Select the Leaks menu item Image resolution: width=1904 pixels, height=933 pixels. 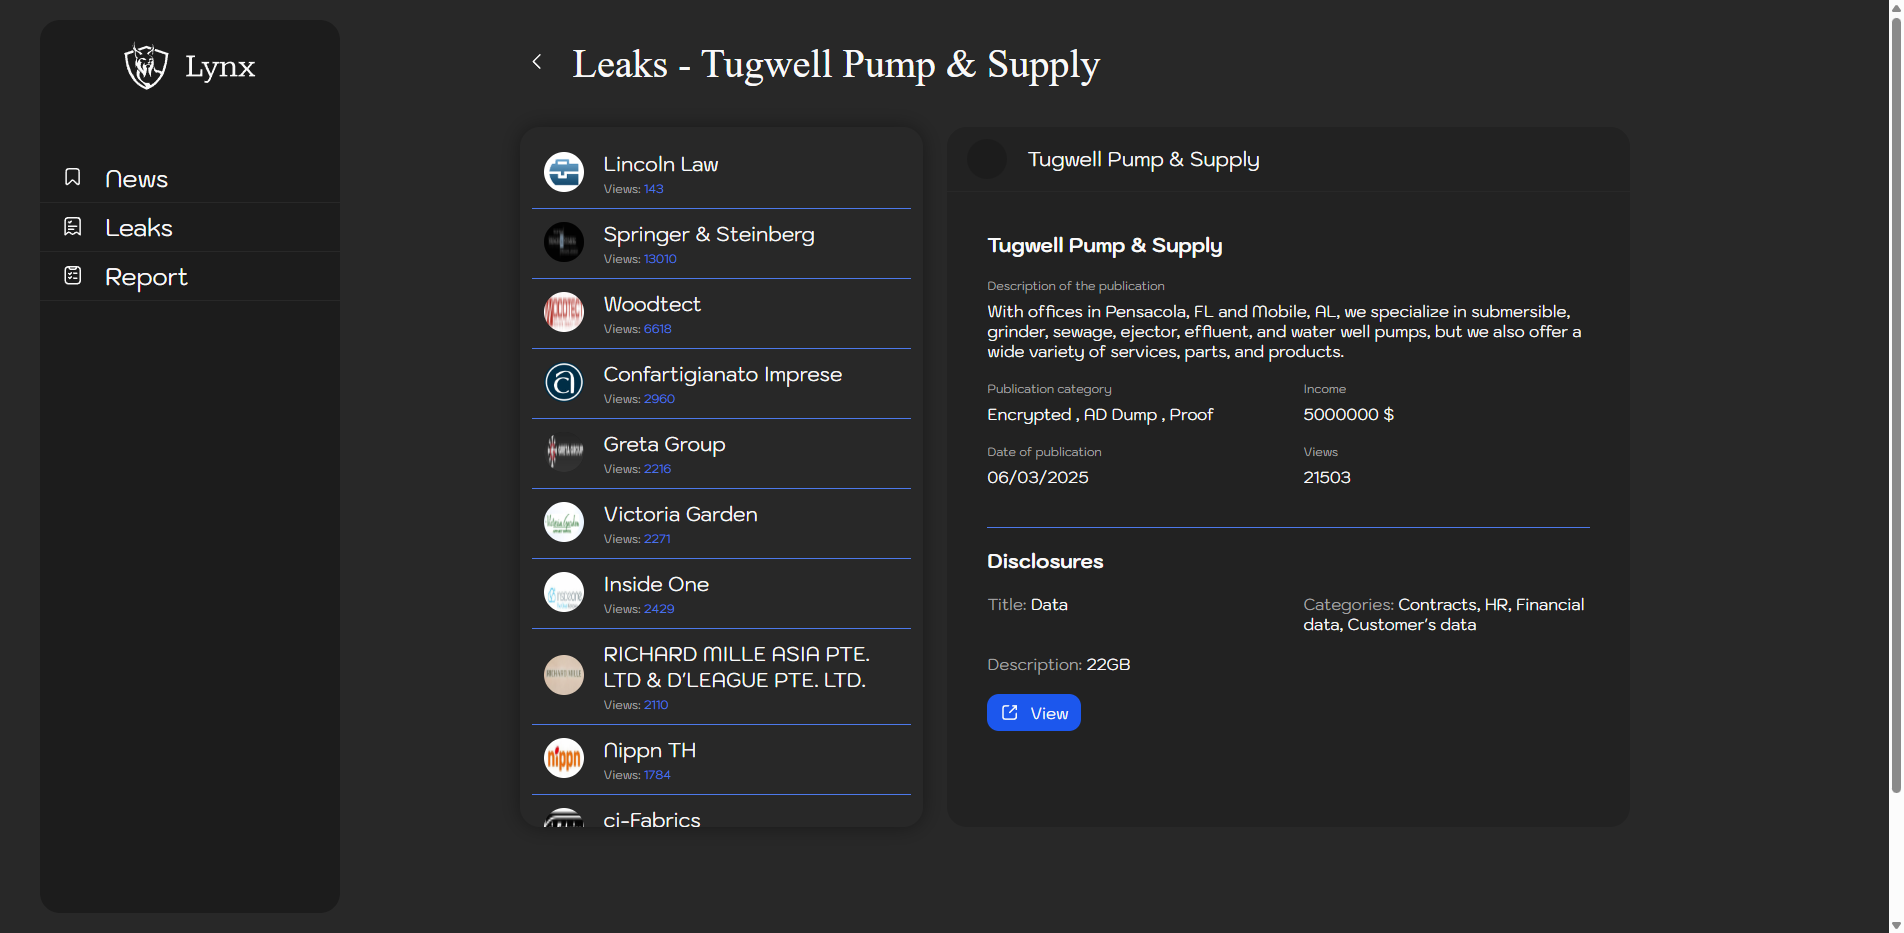tap(139, 228)
